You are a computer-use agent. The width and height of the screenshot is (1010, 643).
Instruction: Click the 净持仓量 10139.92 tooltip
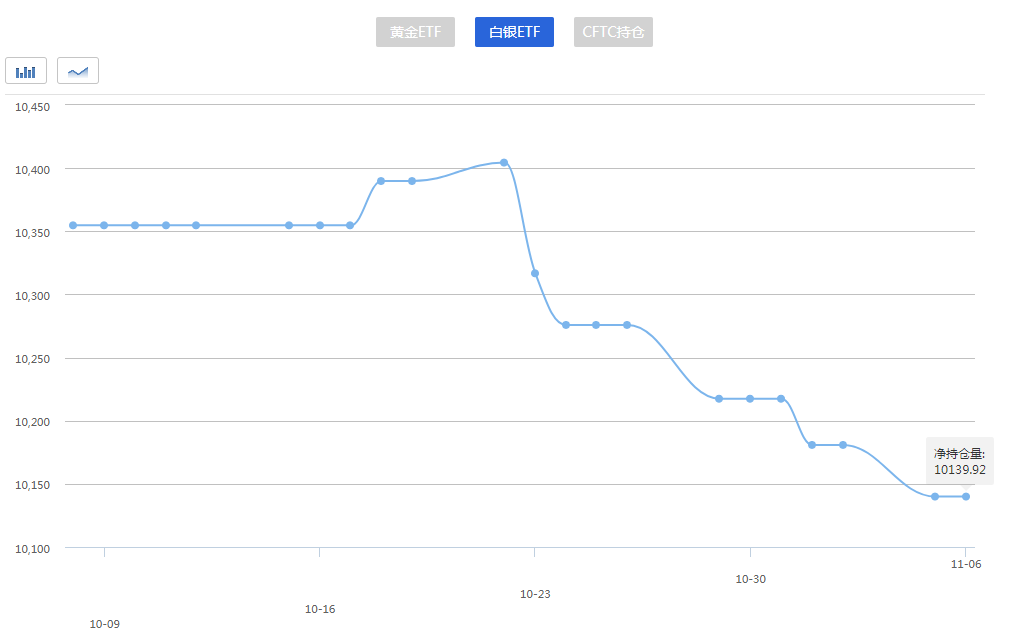pyautogui.click(x=960, y=461)
